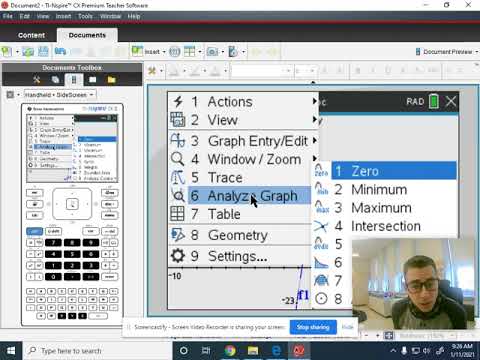Open the Document Preview dropdown

[x=446, y=52]
